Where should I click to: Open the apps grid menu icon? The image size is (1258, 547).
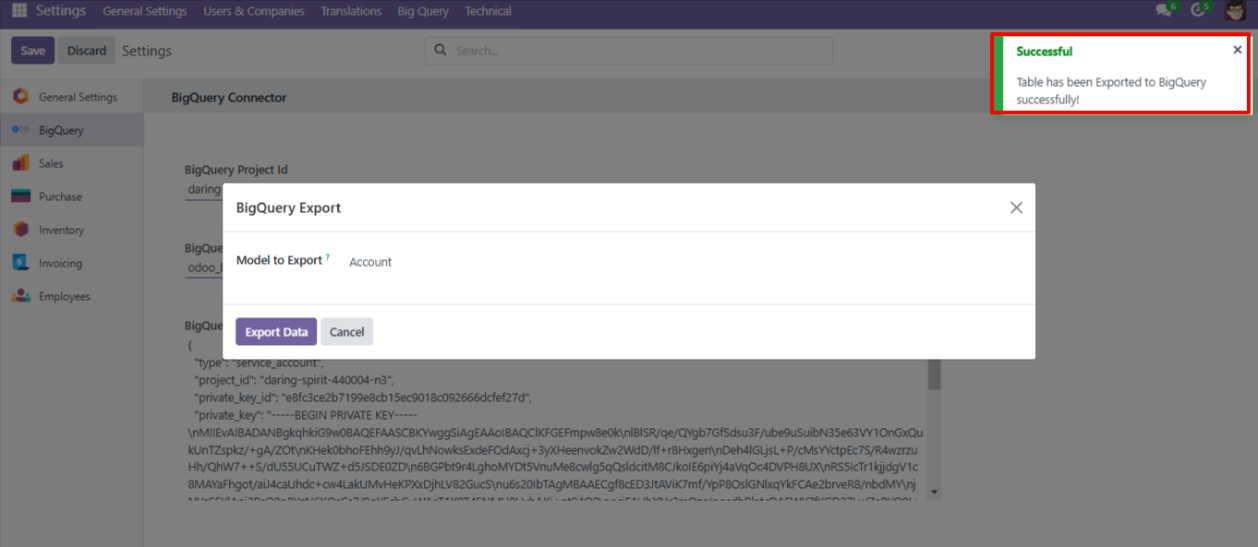click(19, 11)
